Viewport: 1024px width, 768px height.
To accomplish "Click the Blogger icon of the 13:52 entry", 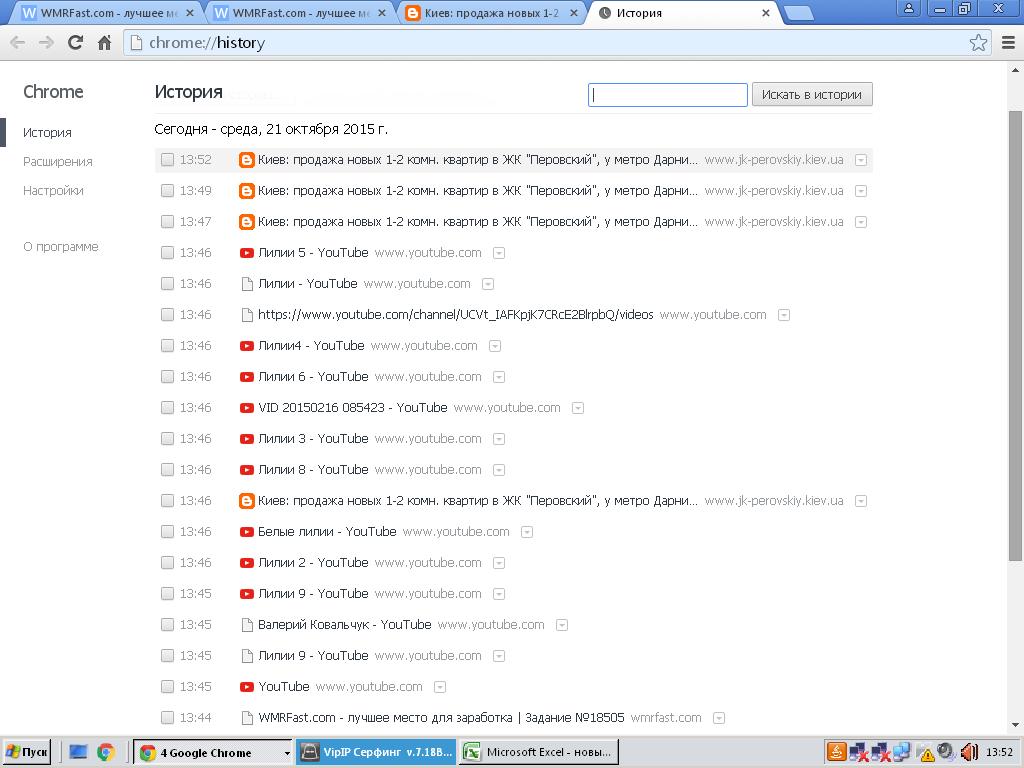I will pos(246,160).
